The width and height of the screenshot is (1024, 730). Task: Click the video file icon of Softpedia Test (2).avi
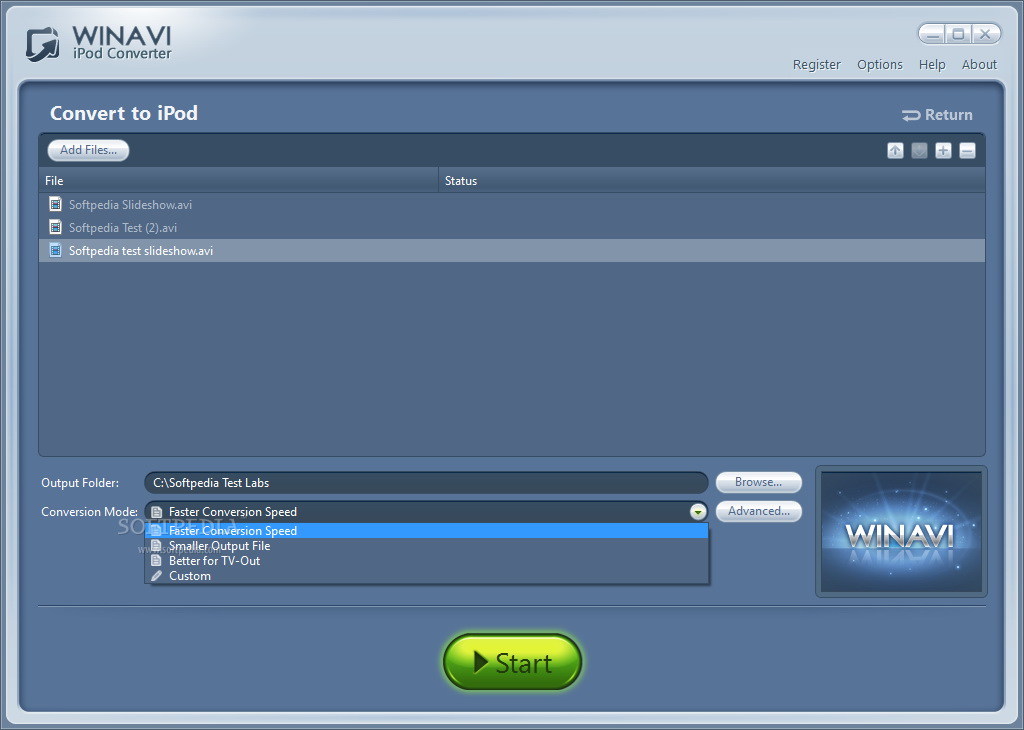56,227
